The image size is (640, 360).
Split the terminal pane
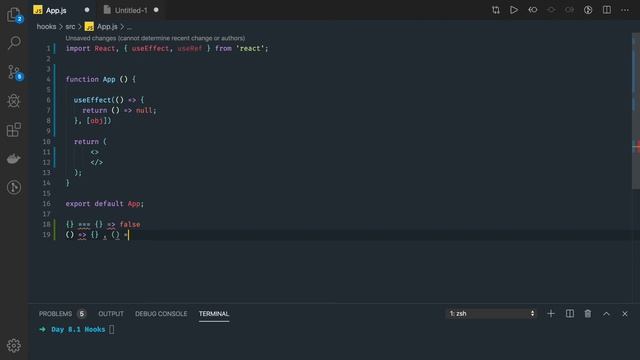tap(570, 313)
